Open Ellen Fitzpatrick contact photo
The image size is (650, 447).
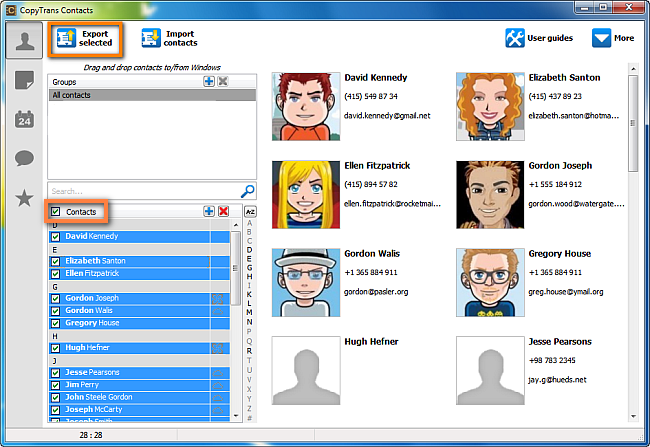pos(306,194)
